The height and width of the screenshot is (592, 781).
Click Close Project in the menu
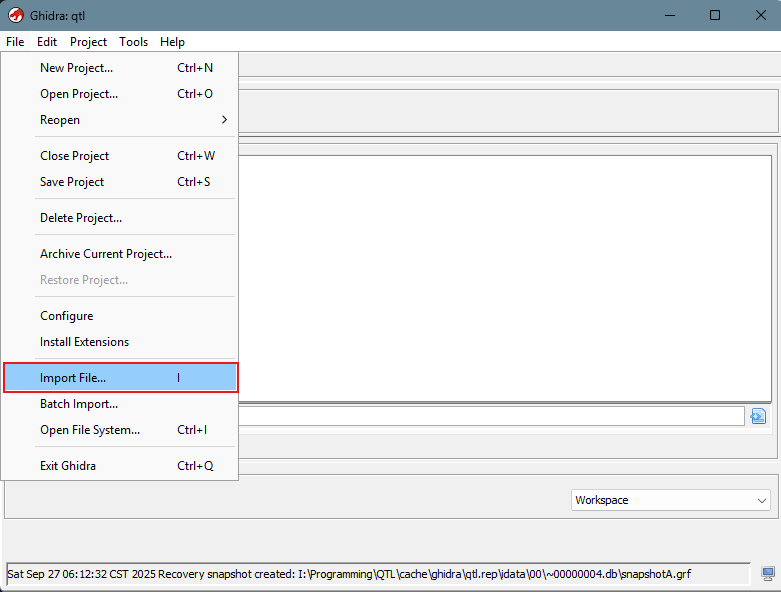[x=74, y=156]
